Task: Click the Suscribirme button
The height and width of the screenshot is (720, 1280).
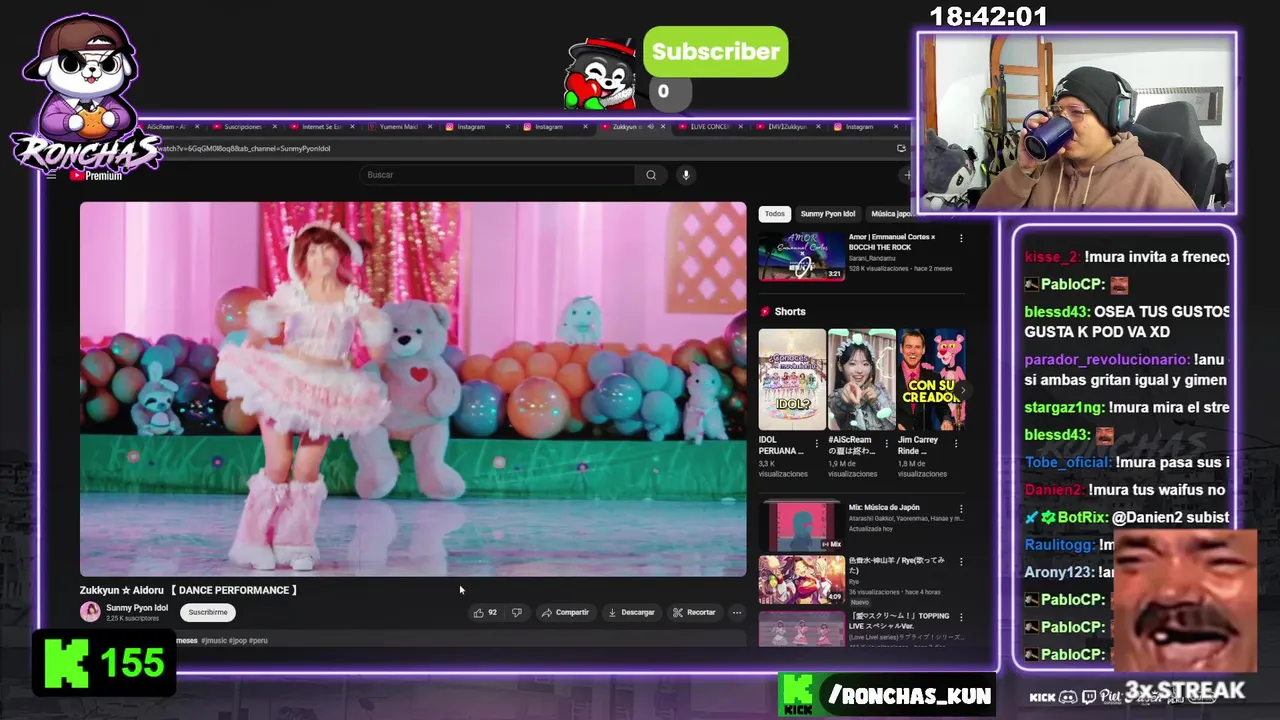Action: click(x=208, y=612)
